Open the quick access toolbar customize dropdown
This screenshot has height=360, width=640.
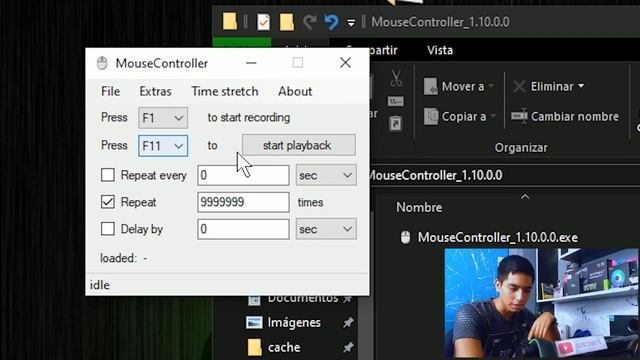[x=351, y=22]
